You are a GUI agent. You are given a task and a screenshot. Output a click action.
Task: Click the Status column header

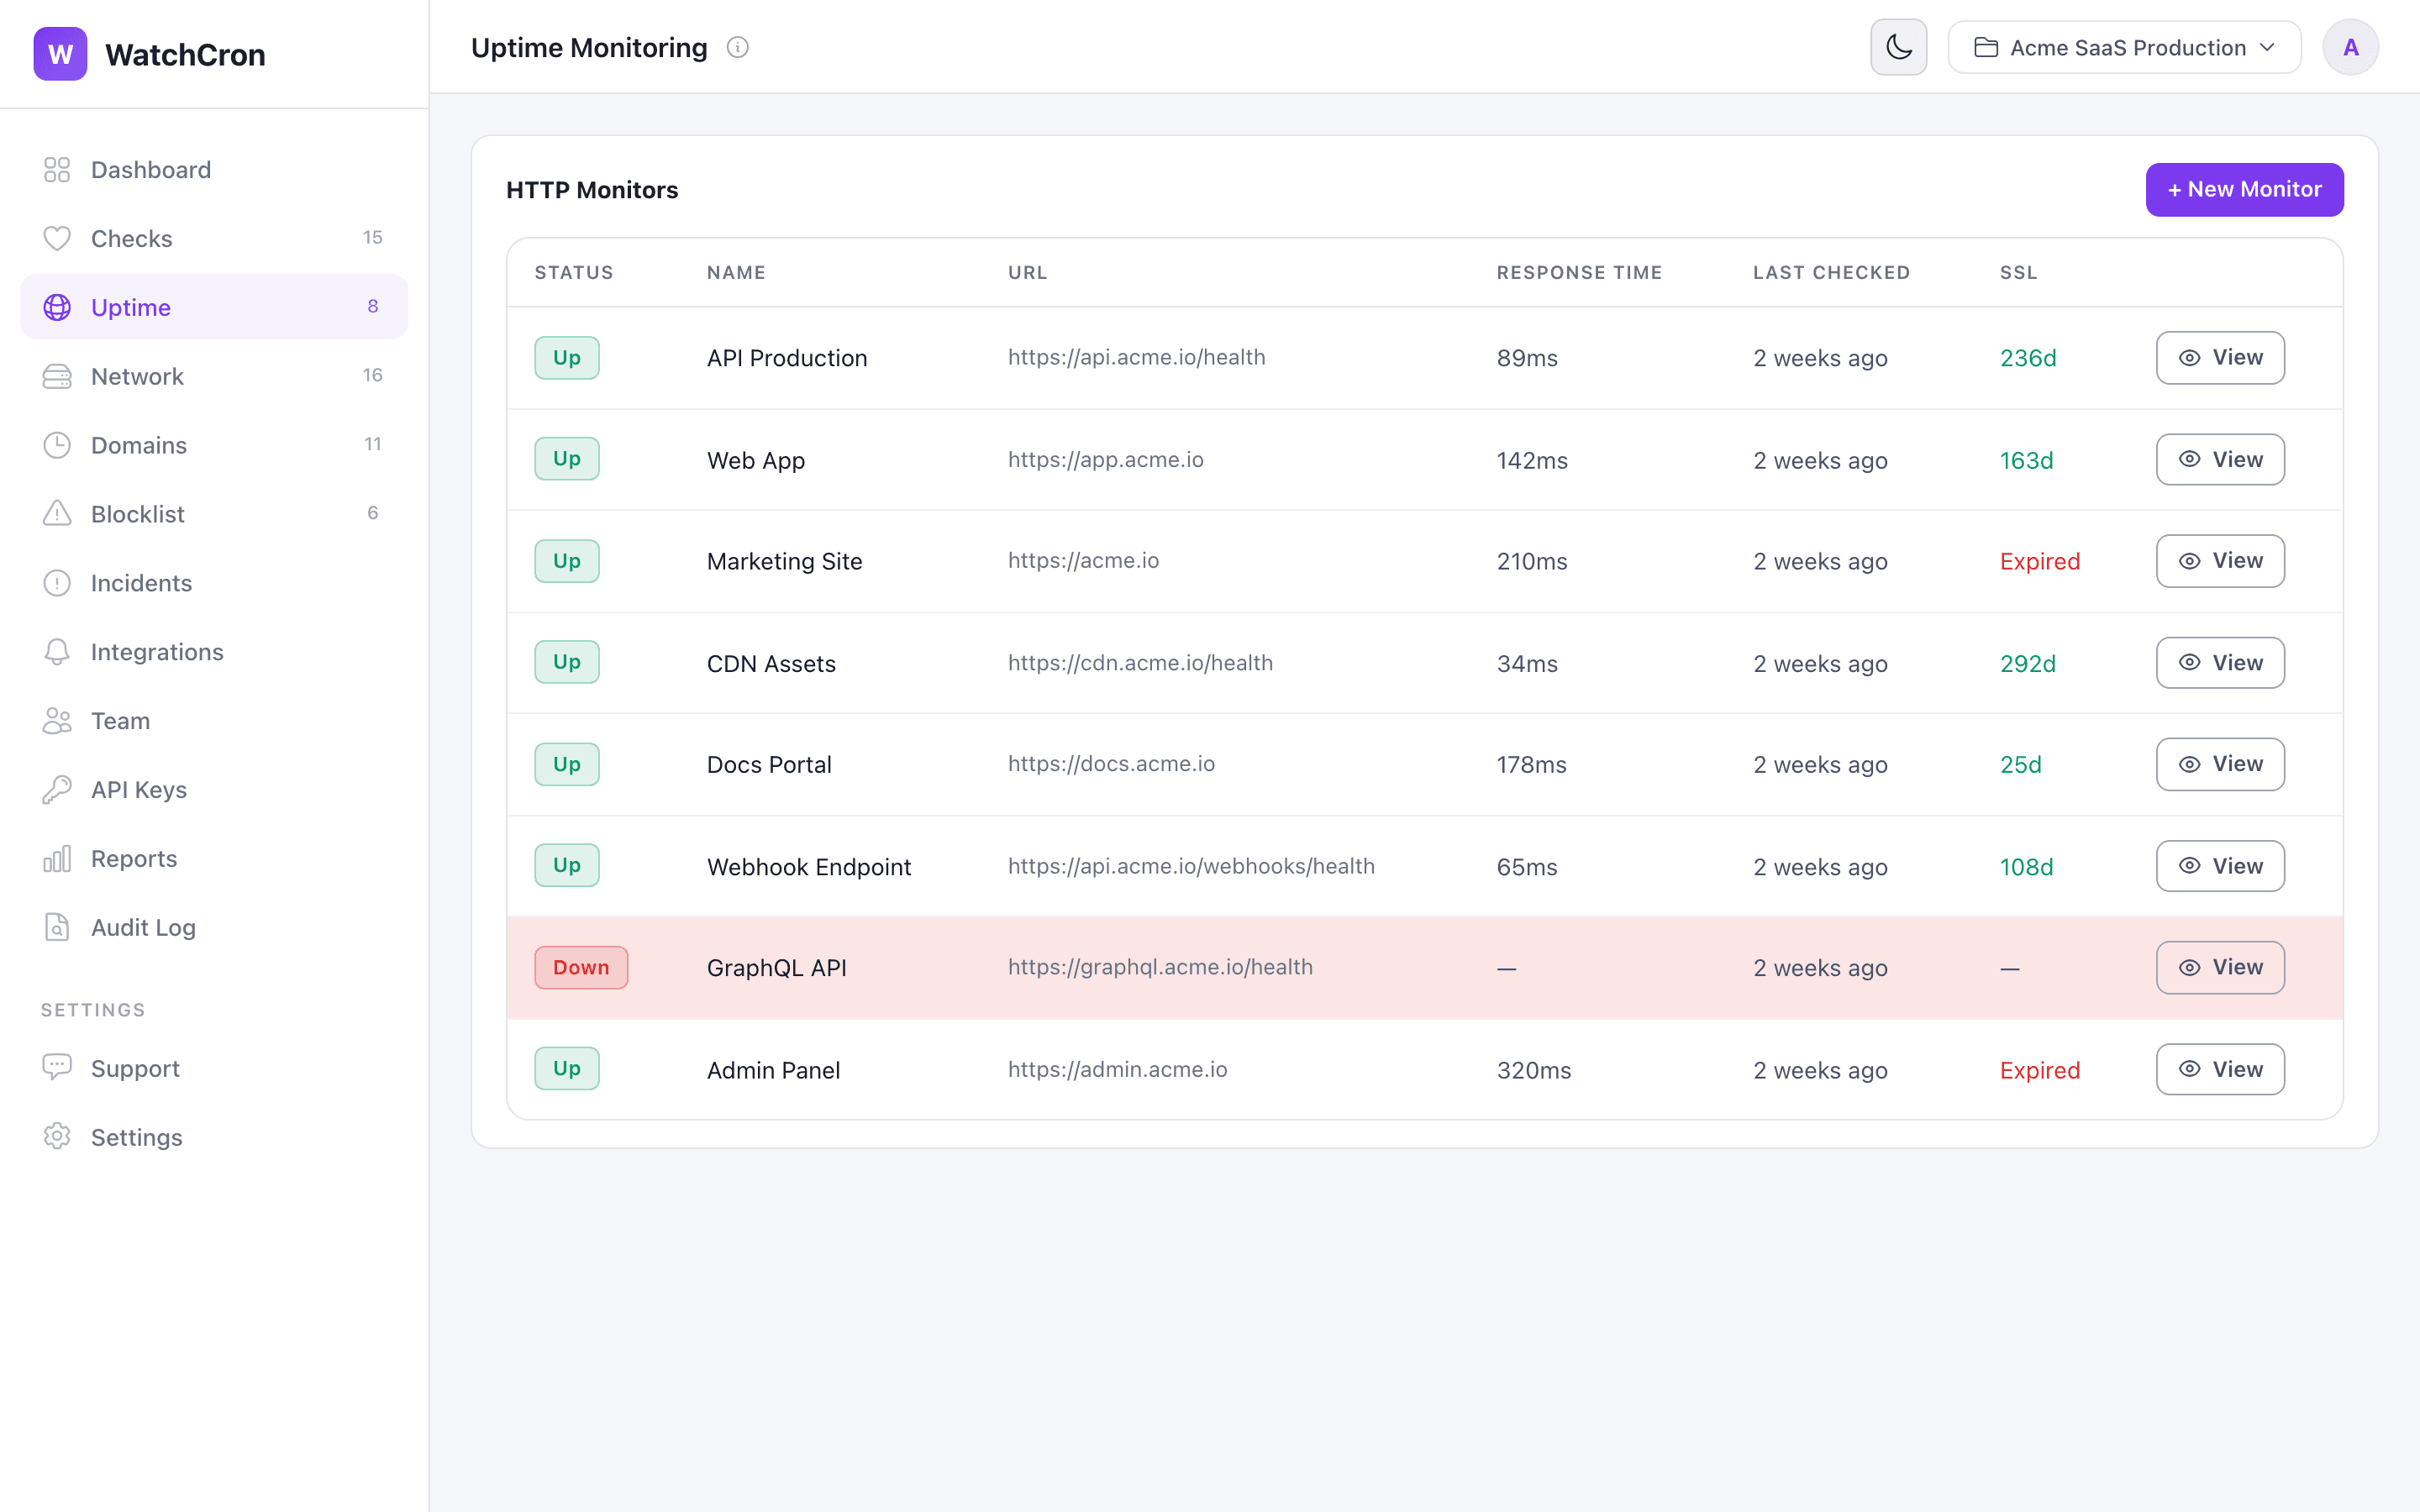[574, 272]
